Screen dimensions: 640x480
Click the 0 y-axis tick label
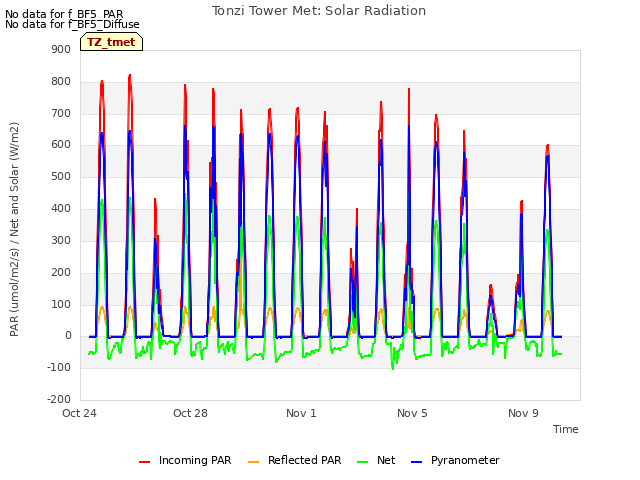click(x=68, y=336)
